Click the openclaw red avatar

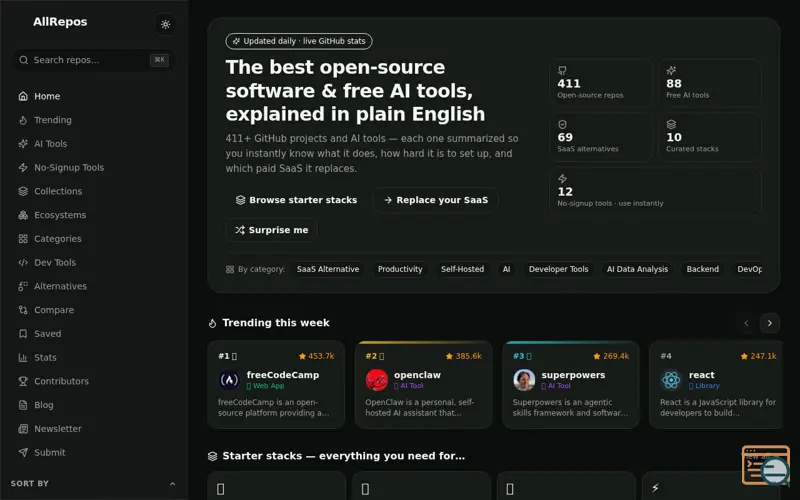377,380
